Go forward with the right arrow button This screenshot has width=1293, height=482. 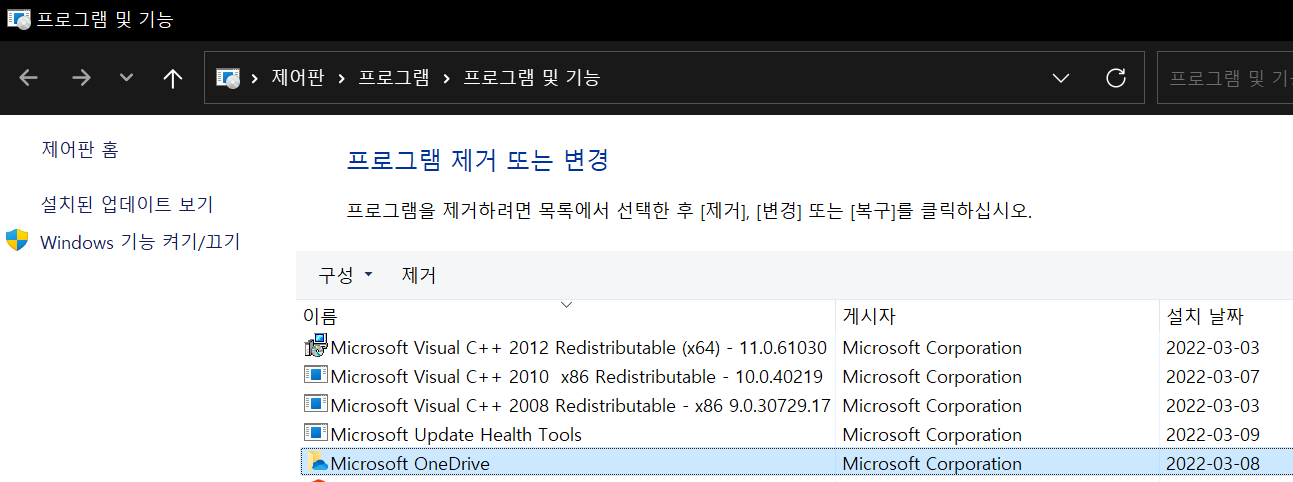81,78
